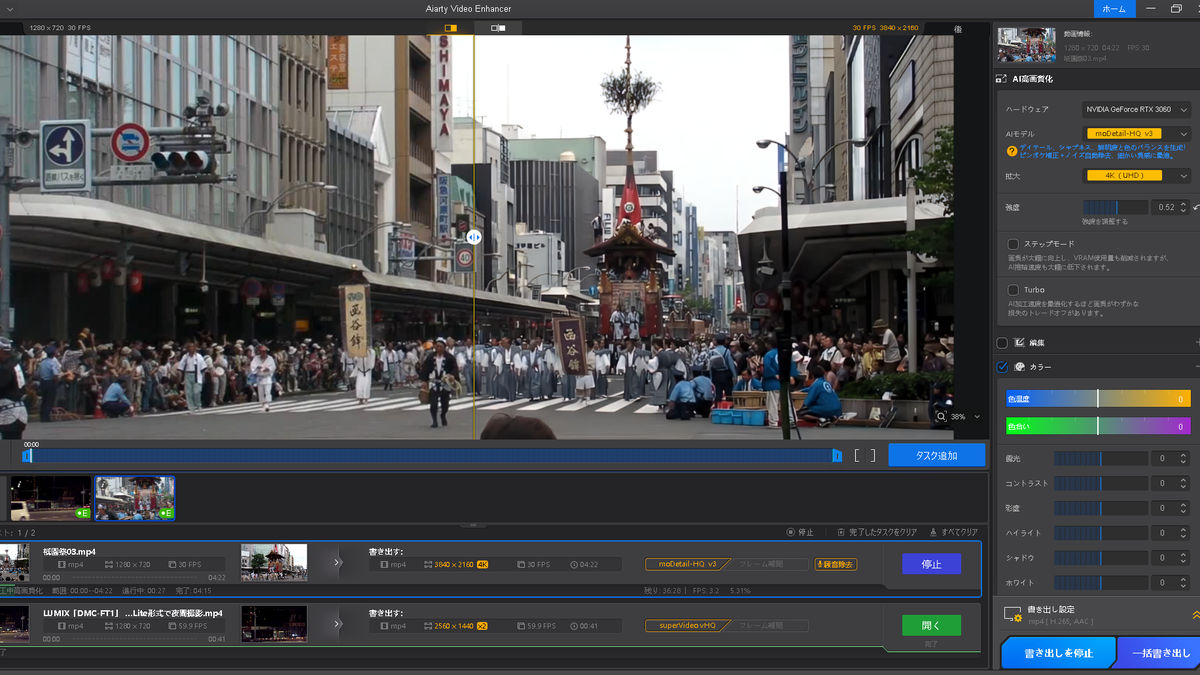The height and width of the screenshot is (675, 1200).
Task: Select side-by-side preview mode icon
Action: [498, 28]
